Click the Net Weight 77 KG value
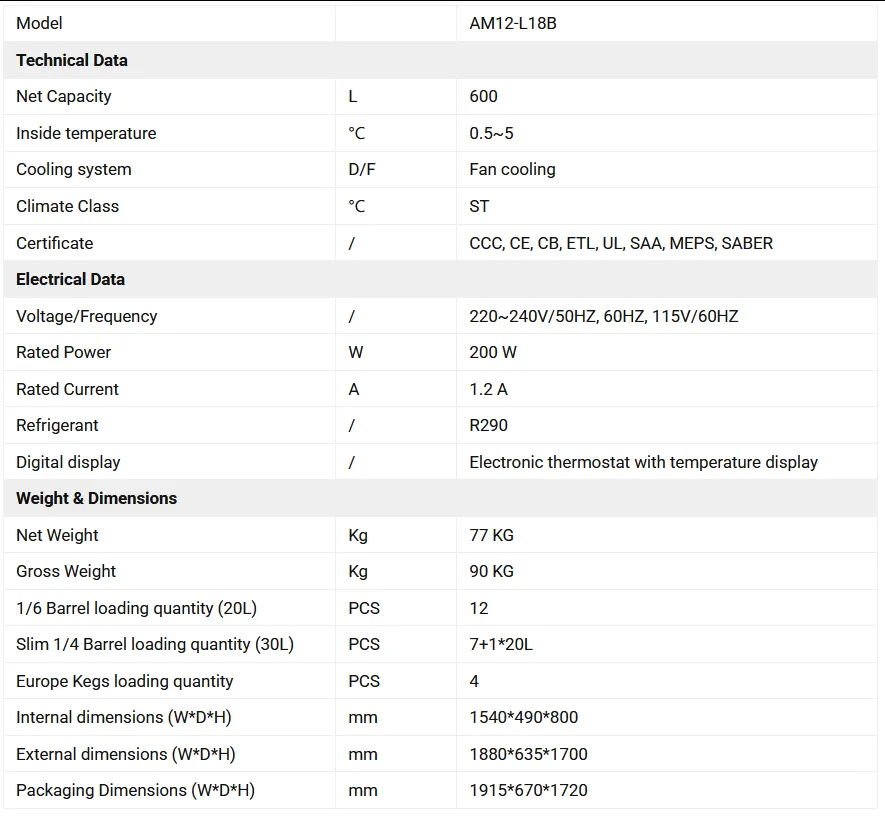 coord(491,535)
